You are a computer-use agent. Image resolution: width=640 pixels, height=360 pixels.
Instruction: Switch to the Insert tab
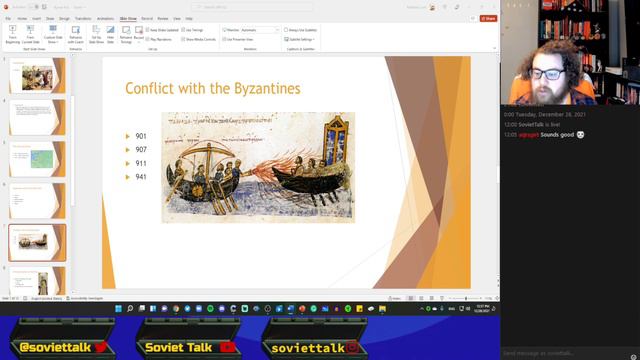pyautogui.click(x=37, y=19)
